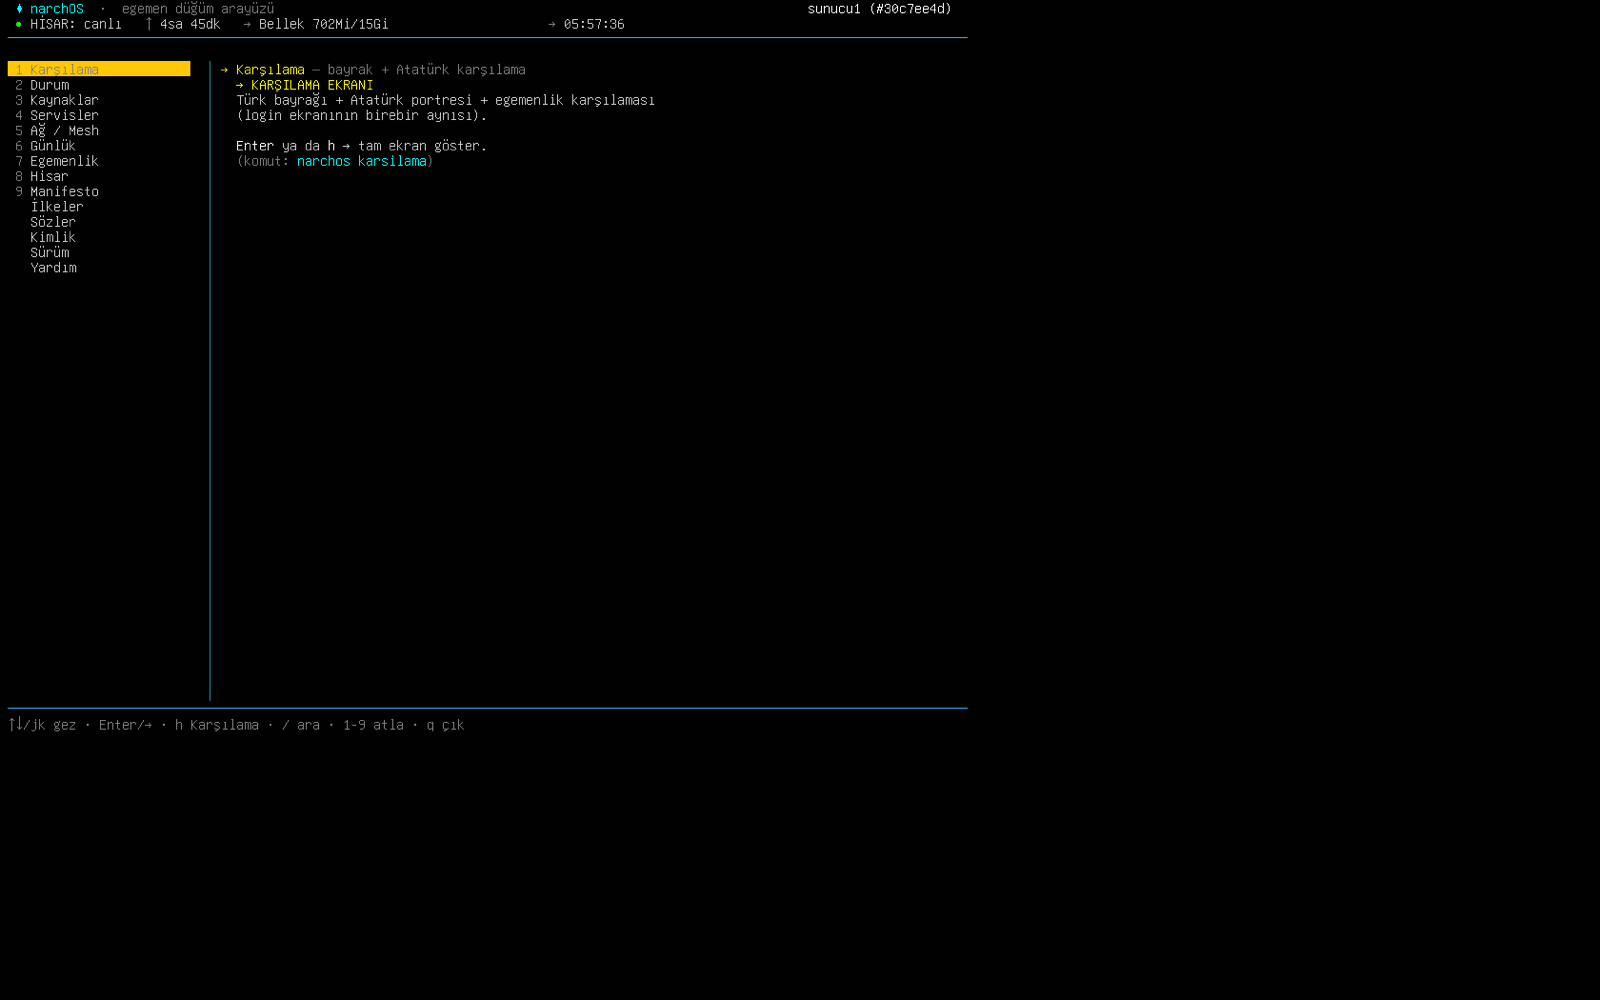The height and width of the screenshot is (1000, 1600).
Task: Click the '(login ekranının birebir aynısı).' line
Action: [362, 115]
